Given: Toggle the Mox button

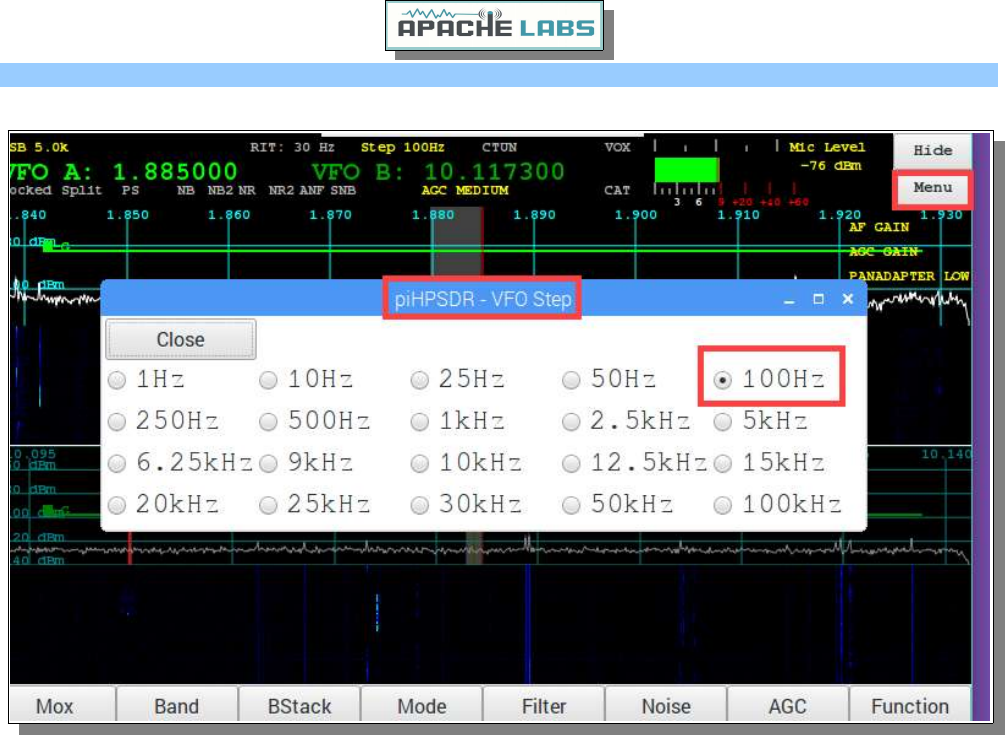Looking at the screenshot, I should tap(54, 706).
